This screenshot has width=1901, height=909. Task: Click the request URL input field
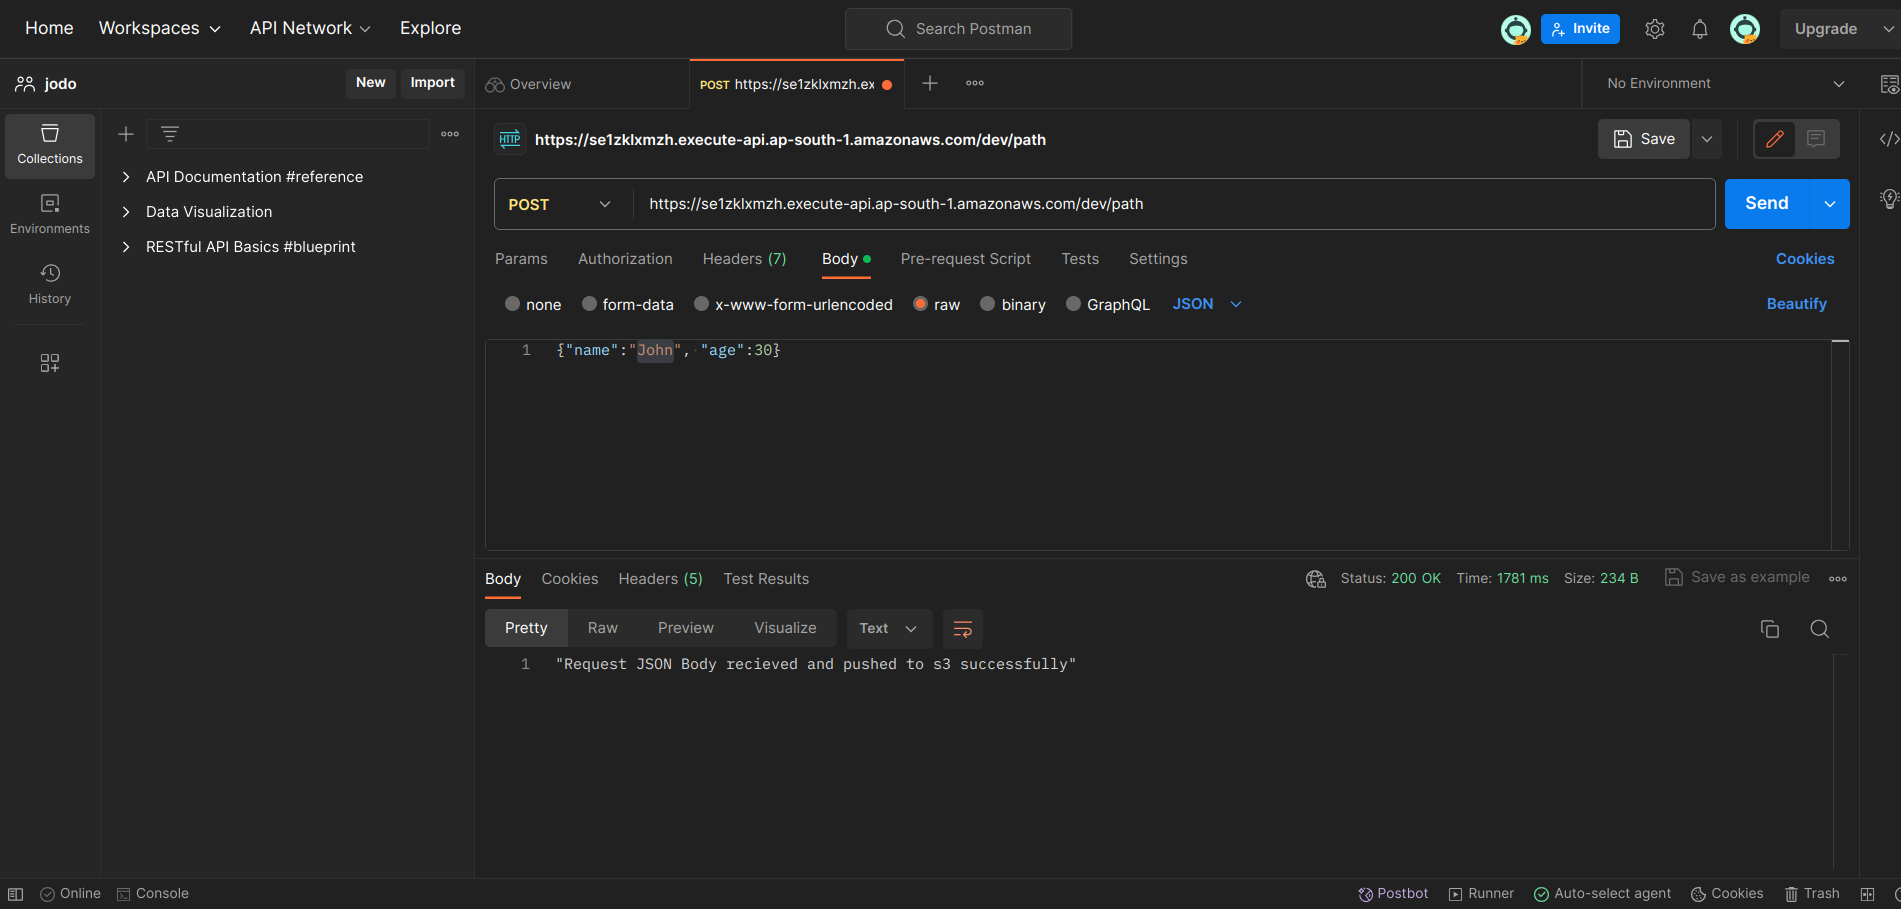1174,204
